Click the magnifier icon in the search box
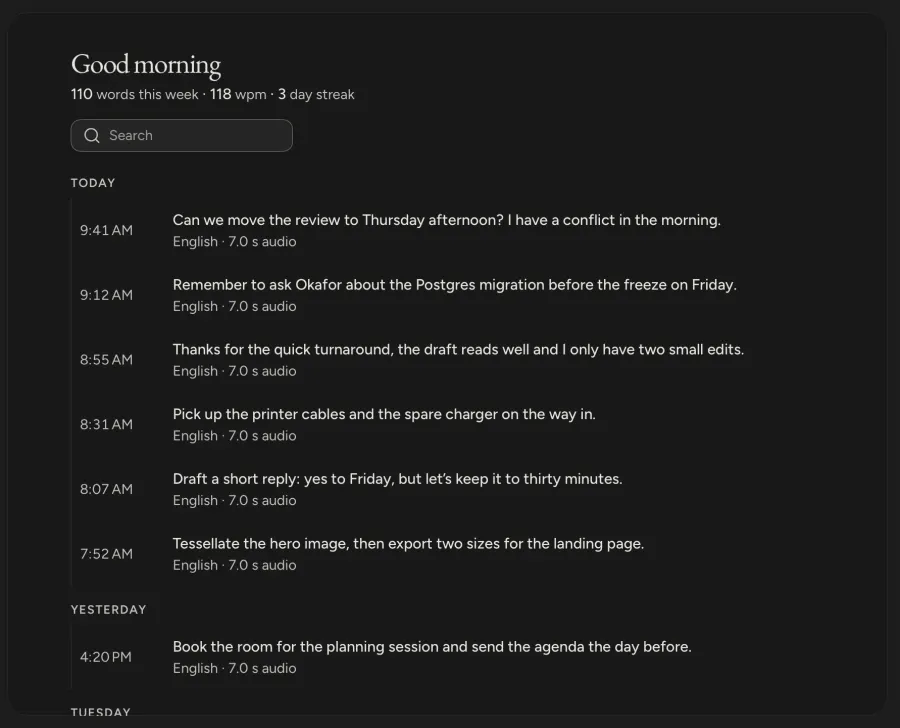This screenshot has width=900, height=728. [x=92, y=135]
